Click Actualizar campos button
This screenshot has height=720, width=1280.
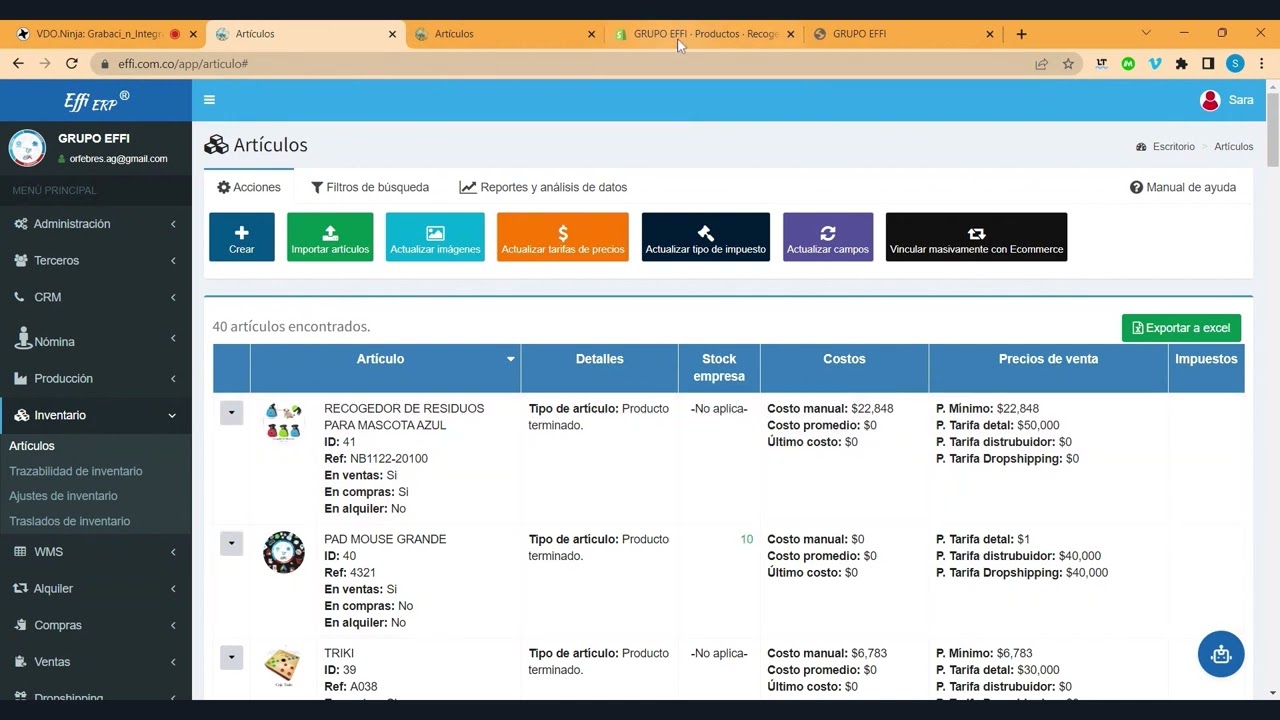pyautogui.click(x=828, y=237)
